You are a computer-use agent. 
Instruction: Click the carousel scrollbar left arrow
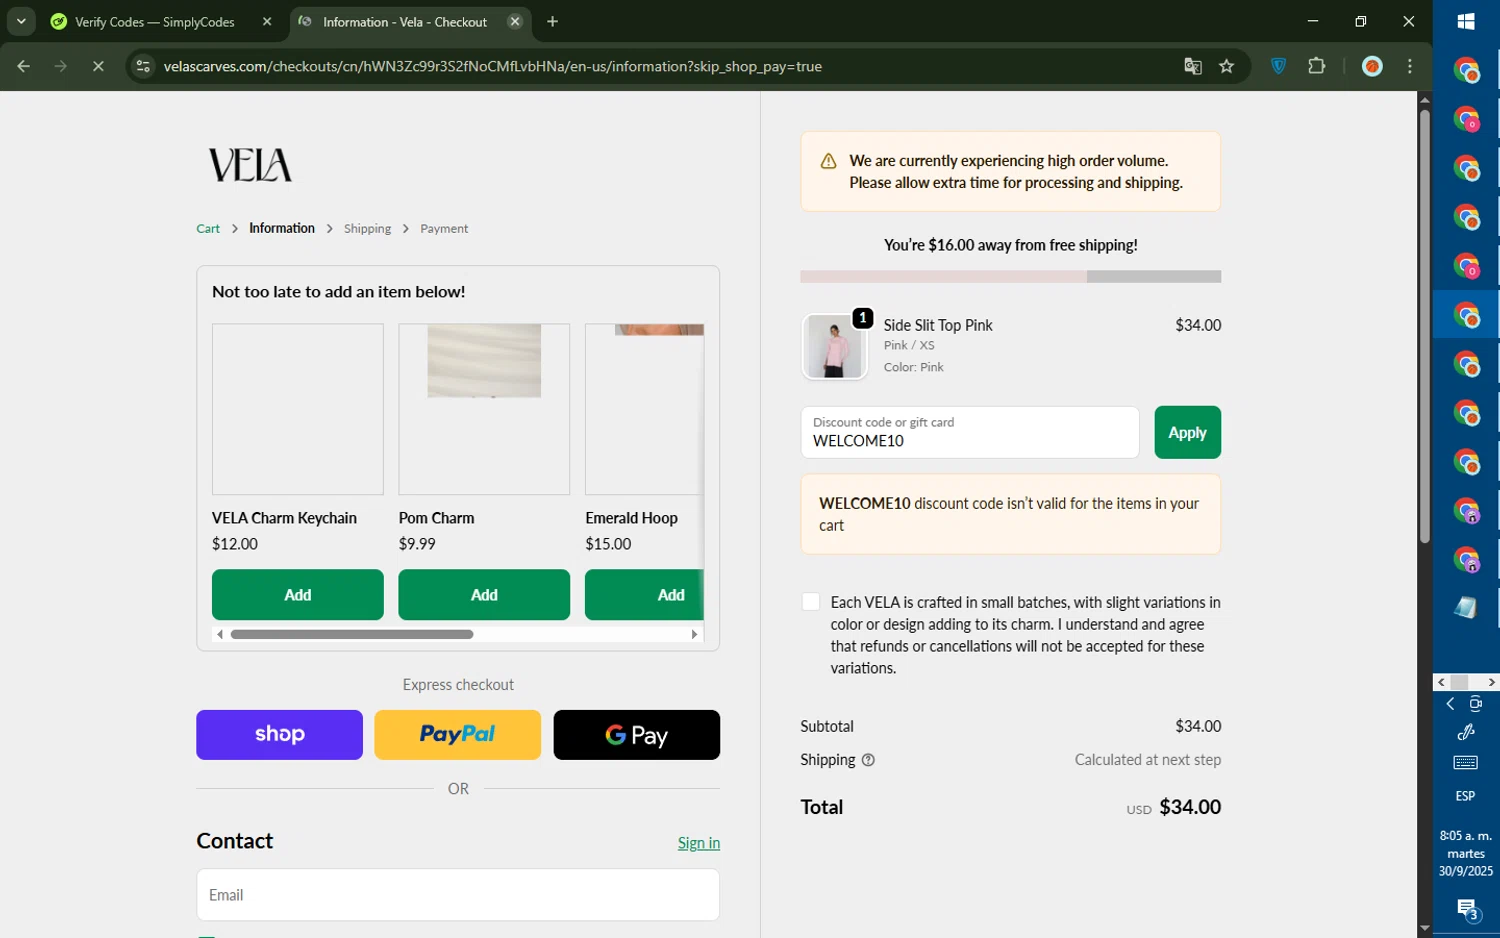[220, 634]
